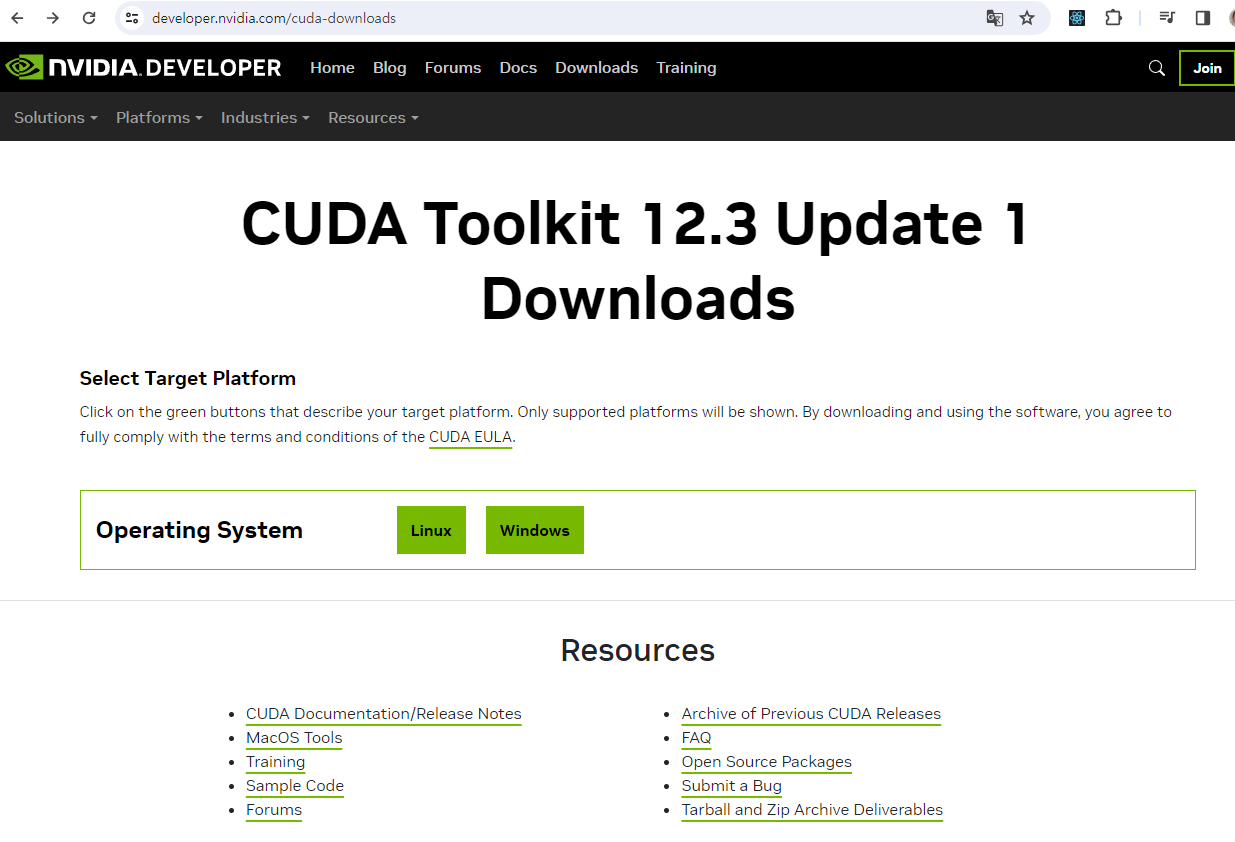1235x842 pixels.
Task: Bookmark this page with the star icon
Action: (x=1027, y=18)
